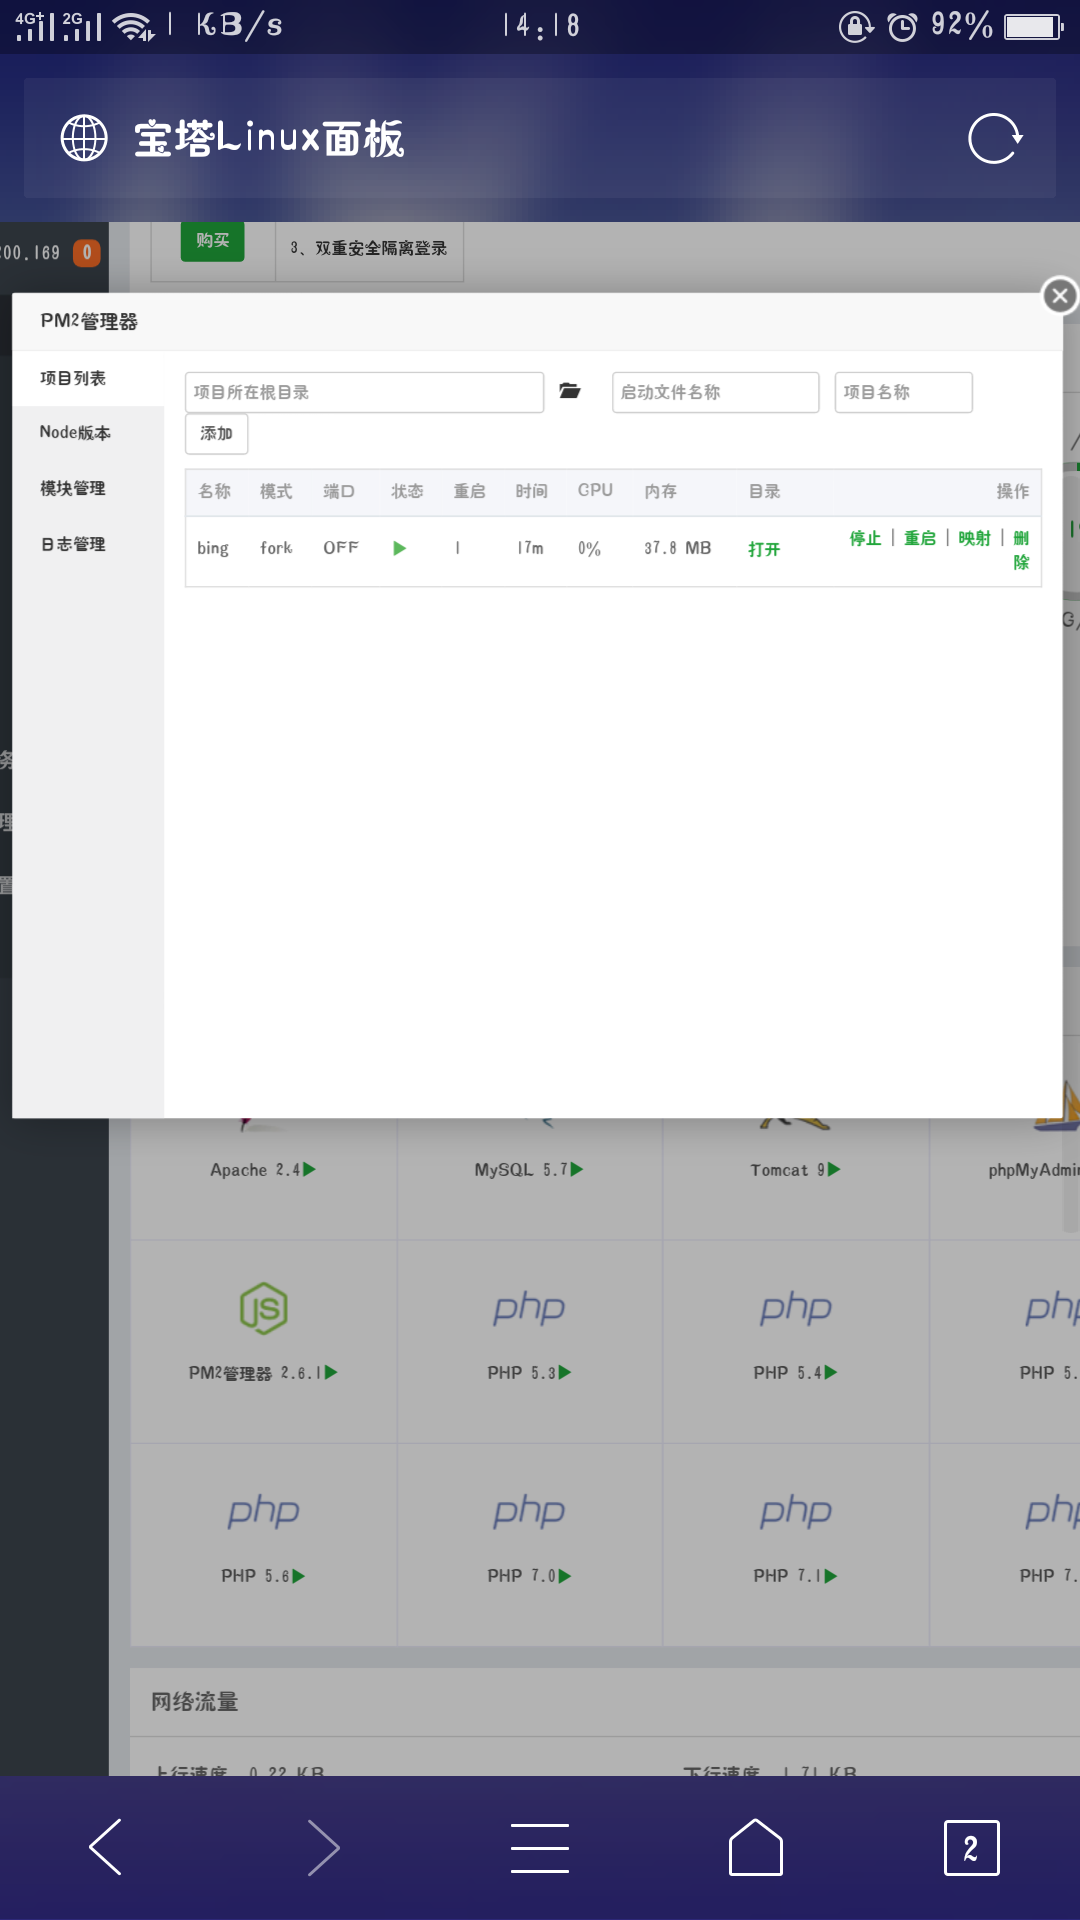Tap the browser home icon
Viewport: 1080px width, 1920px height.
point(756,1847)
